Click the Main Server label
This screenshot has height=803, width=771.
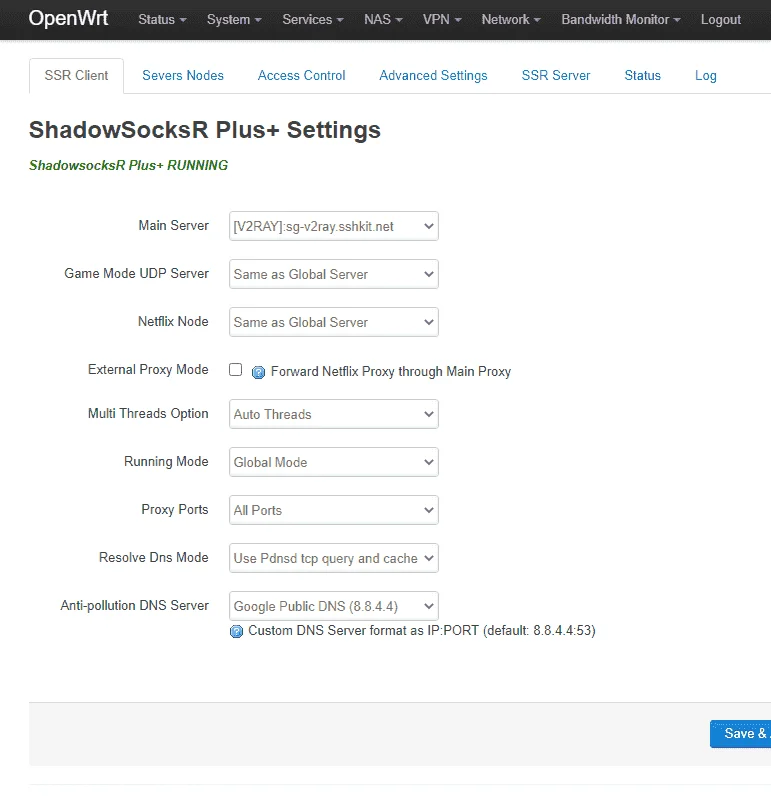tap(174, 225)
